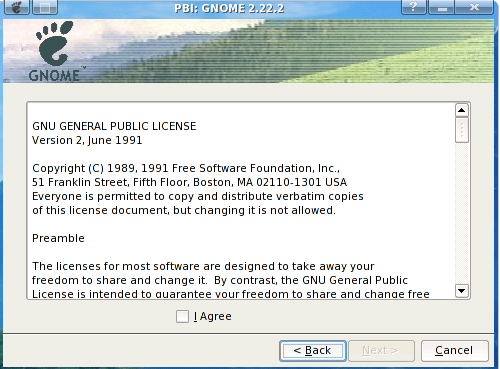Click the license text scrollbar thumb
This screenshot has width=500, height=369.
point(462,130)
